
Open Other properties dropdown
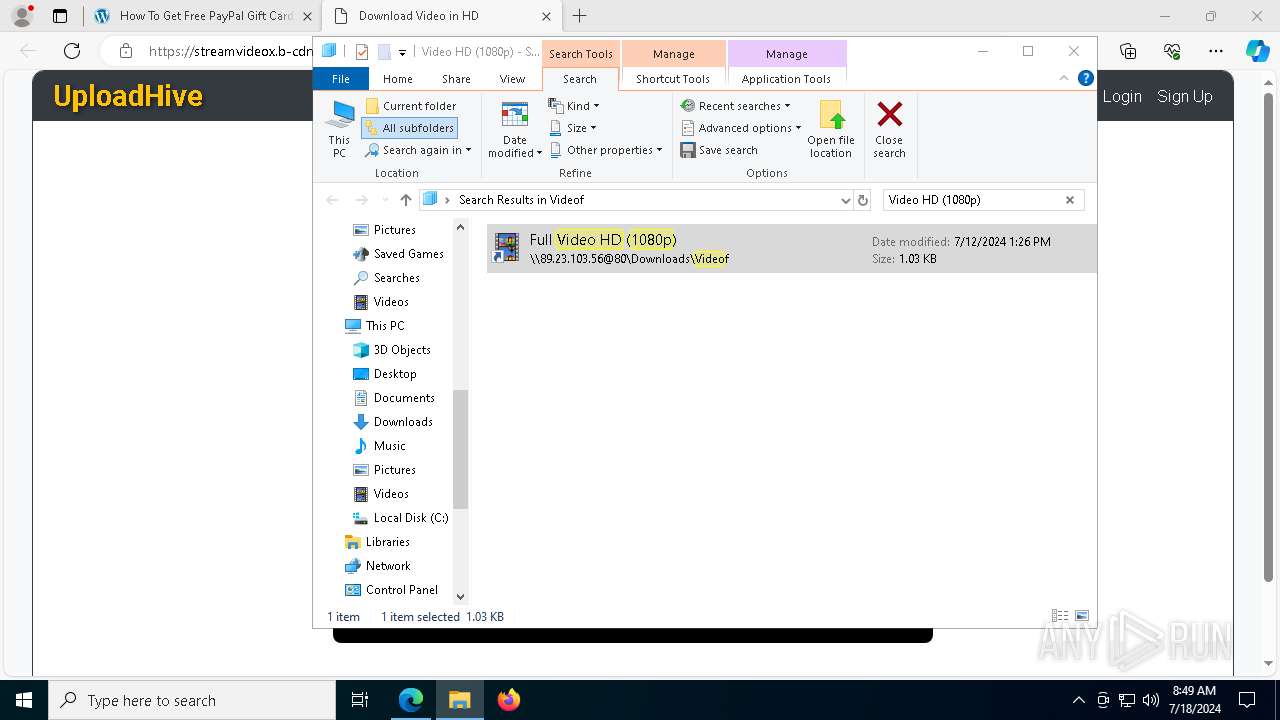pos(606,150)
